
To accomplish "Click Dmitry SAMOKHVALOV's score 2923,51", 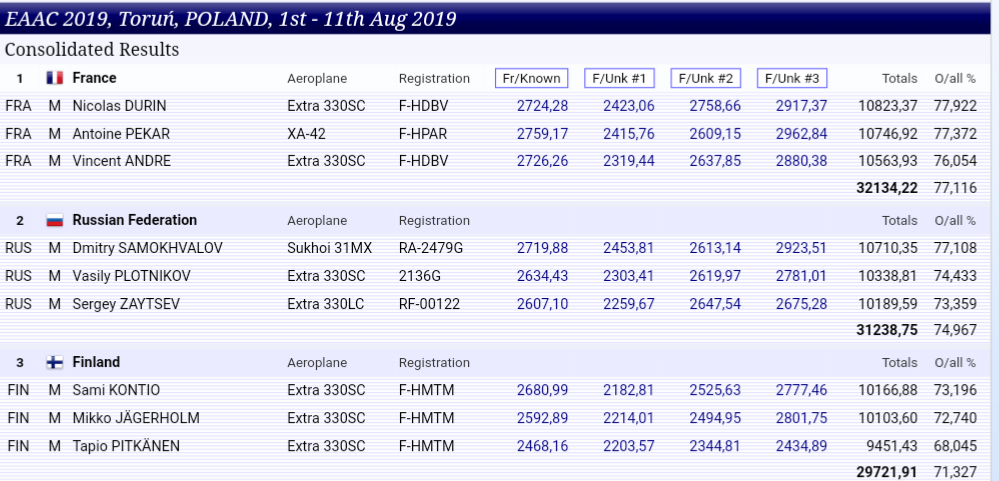I will (801, 248).
